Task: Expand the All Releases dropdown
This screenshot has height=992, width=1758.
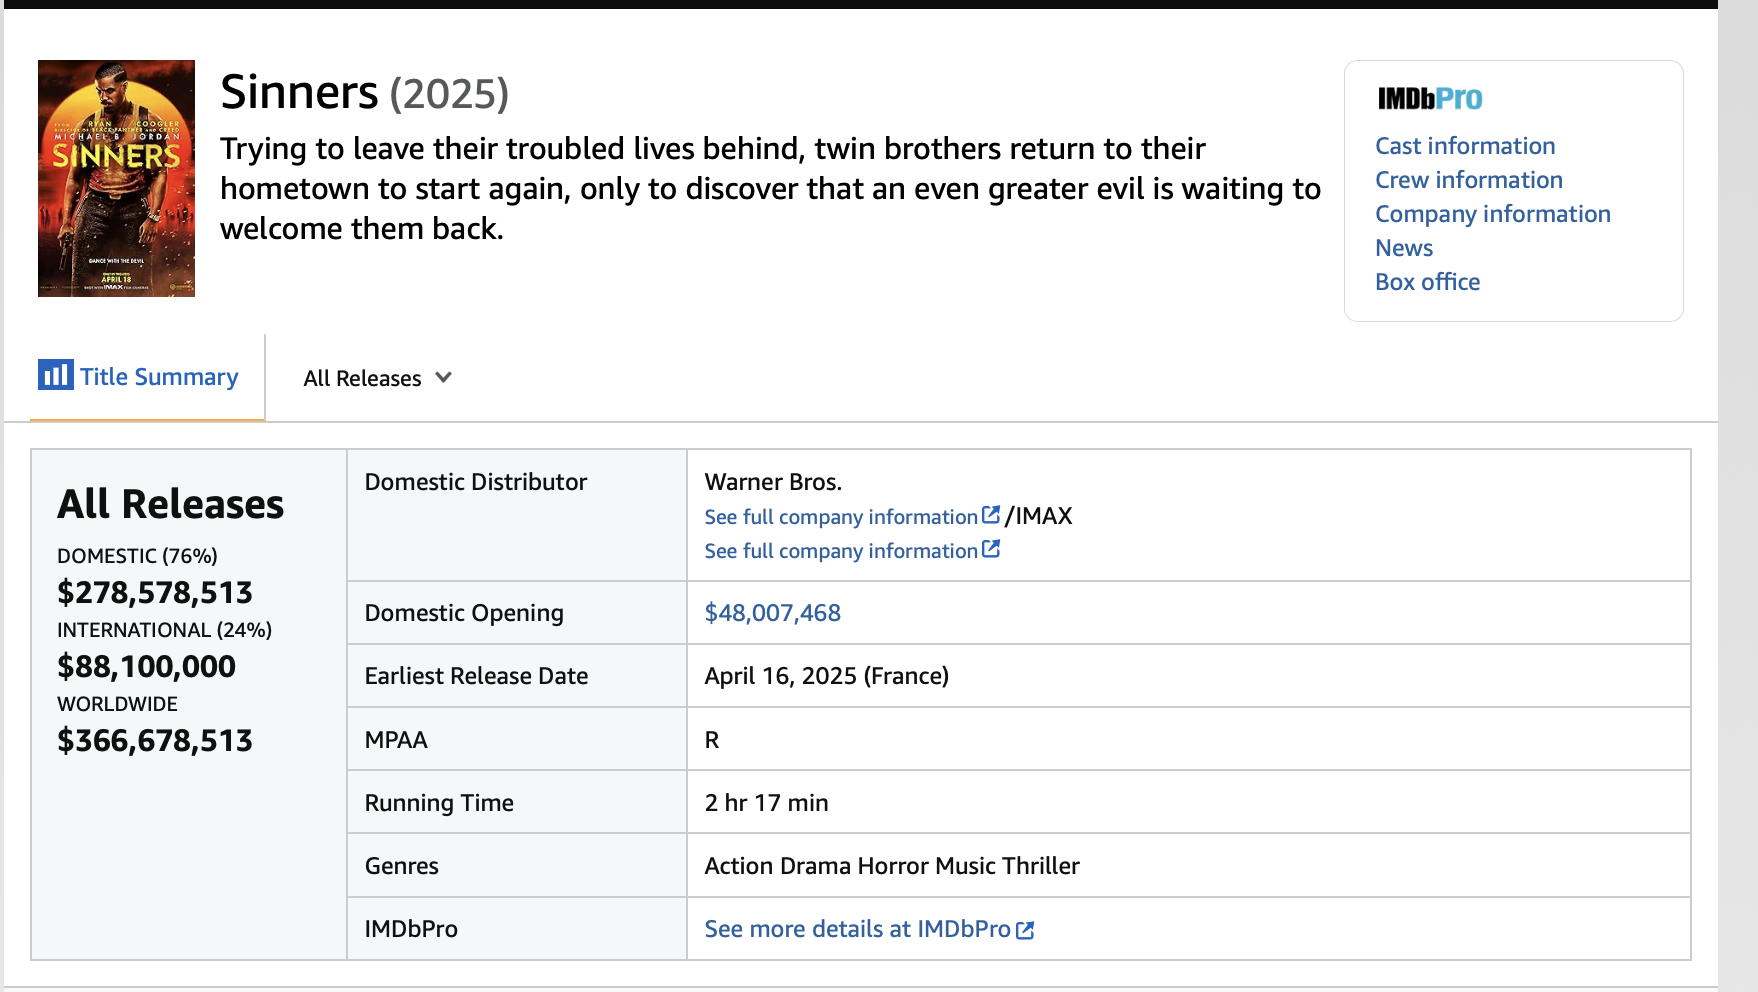Action: [x=377, y=378]
